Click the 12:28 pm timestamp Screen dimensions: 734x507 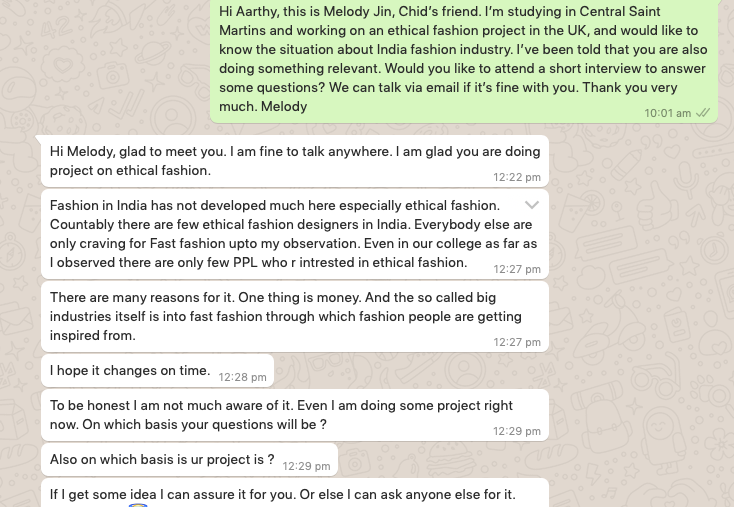242,377
